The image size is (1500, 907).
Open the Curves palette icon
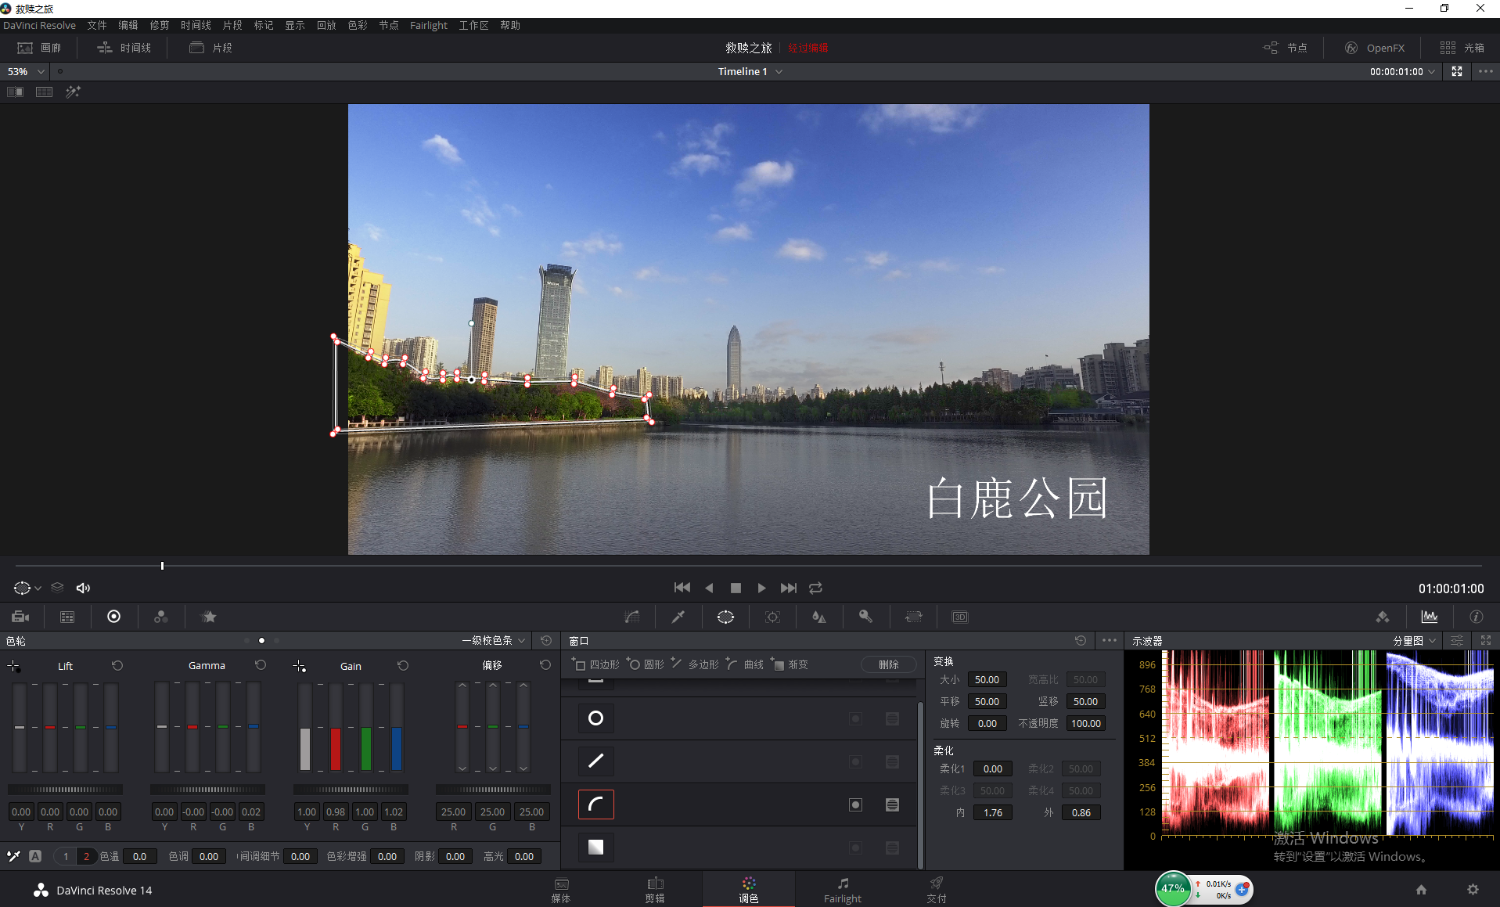point(632,617)
